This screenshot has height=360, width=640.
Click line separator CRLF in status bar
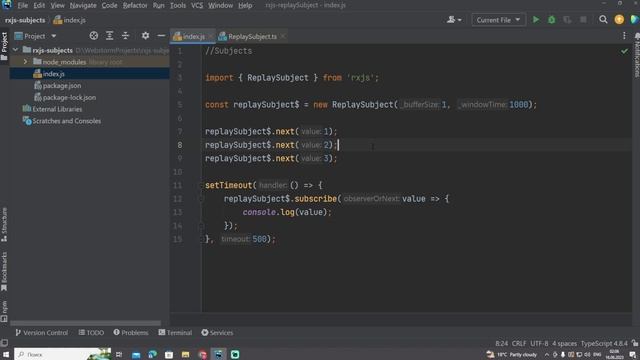tap(519, 343)
